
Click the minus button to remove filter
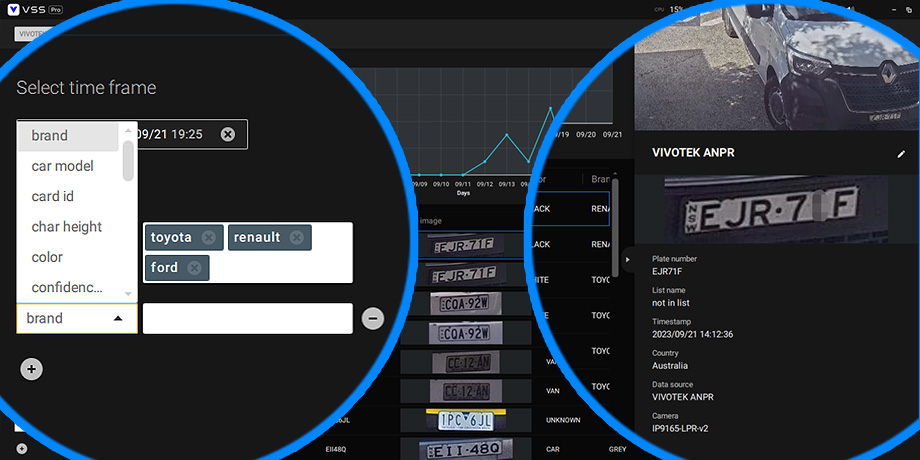tap(372, 318)
